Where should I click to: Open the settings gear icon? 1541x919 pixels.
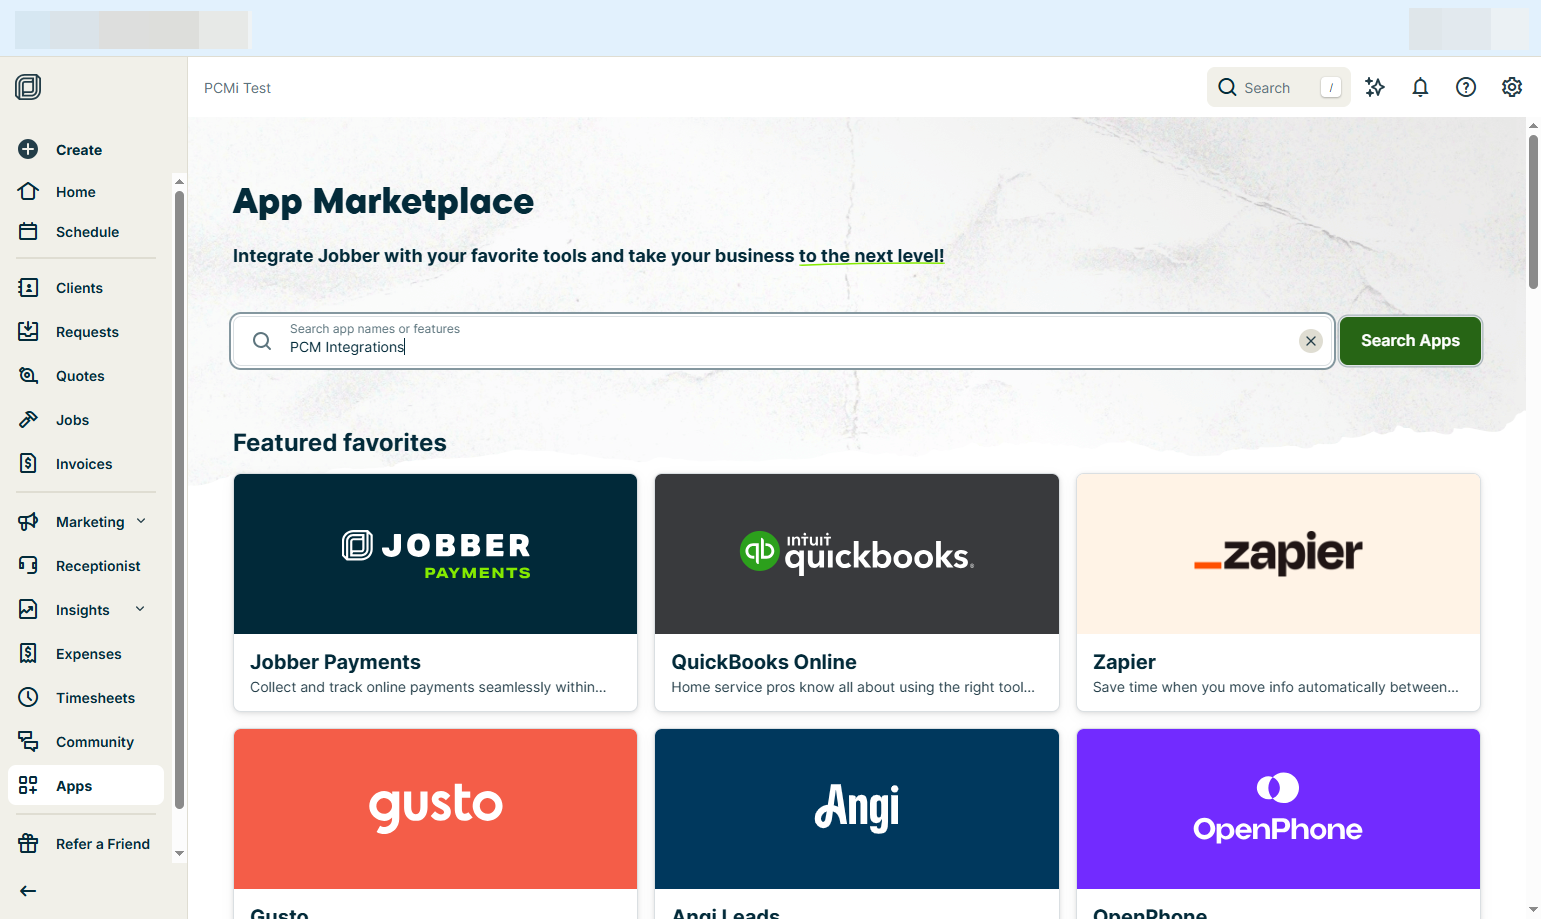click(1512, 87)
